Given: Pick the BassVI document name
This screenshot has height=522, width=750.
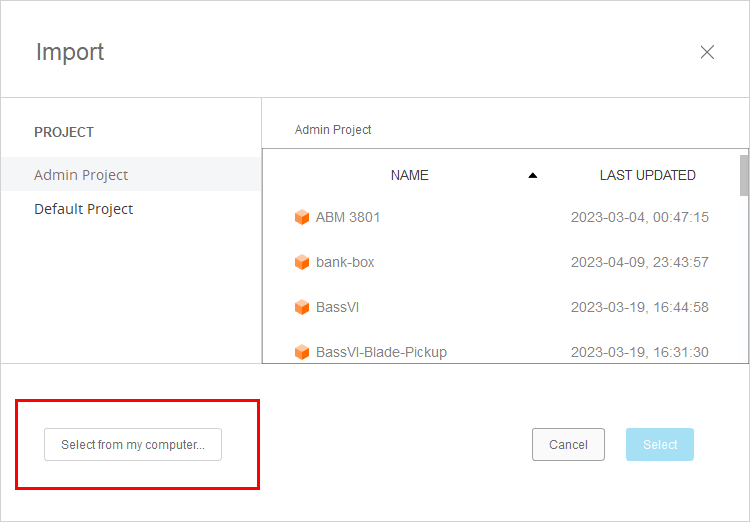Looking at the screenshot, I should [x=337, y=307].
